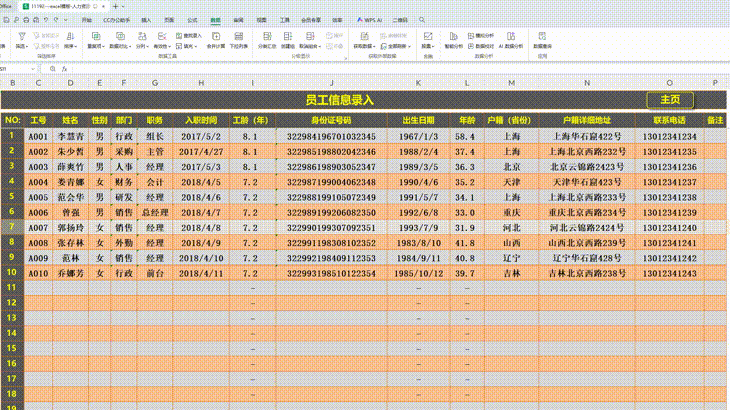Expand the Name Box dropdown arrow
730x410 pixels.
click(x=33, y=69)
